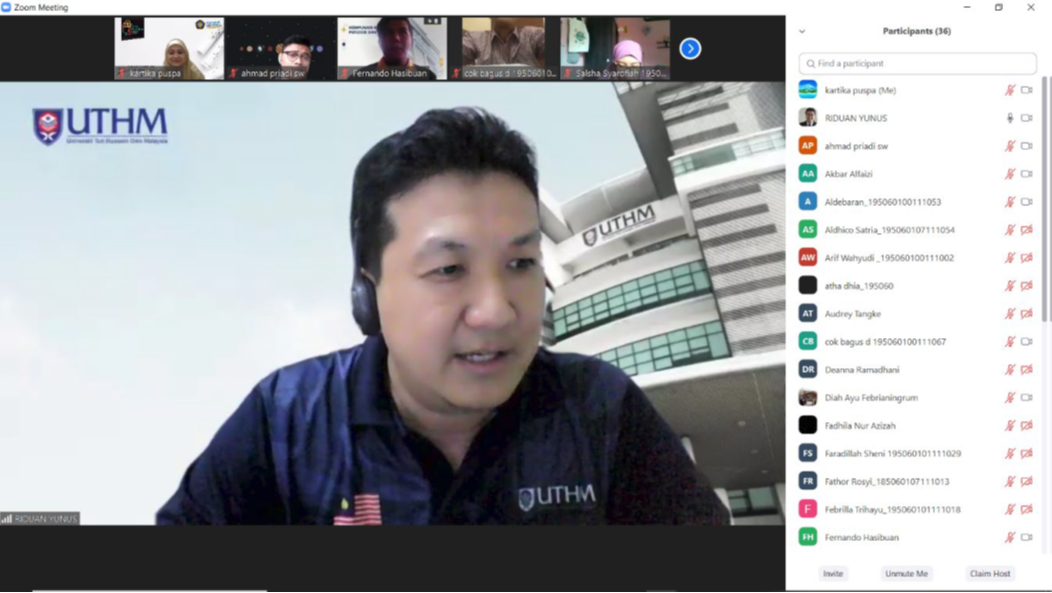
Task: Minimize the Zoom Meeting window
Action: pyautogui.click(x=967, y=7)
